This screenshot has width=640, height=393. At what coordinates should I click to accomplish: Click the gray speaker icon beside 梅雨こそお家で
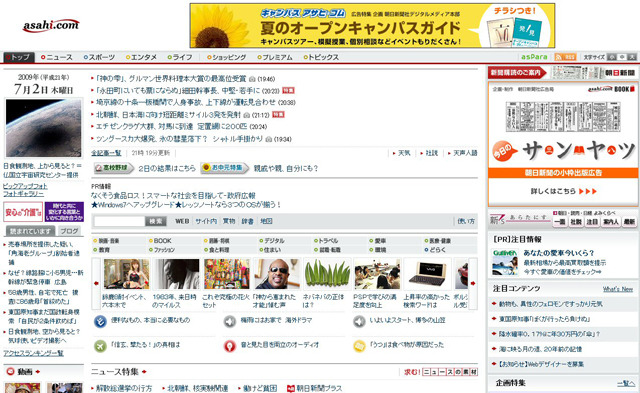tap(230, 322)
